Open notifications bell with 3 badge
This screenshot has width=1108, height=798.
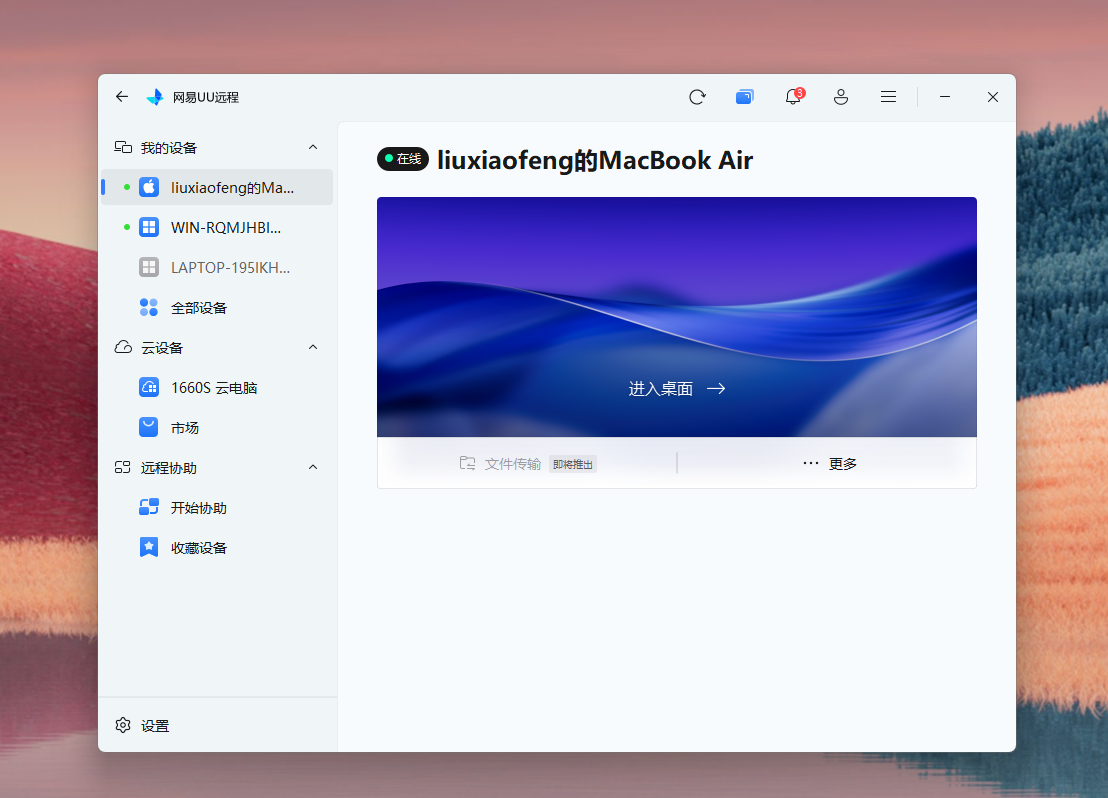[794, 96]
